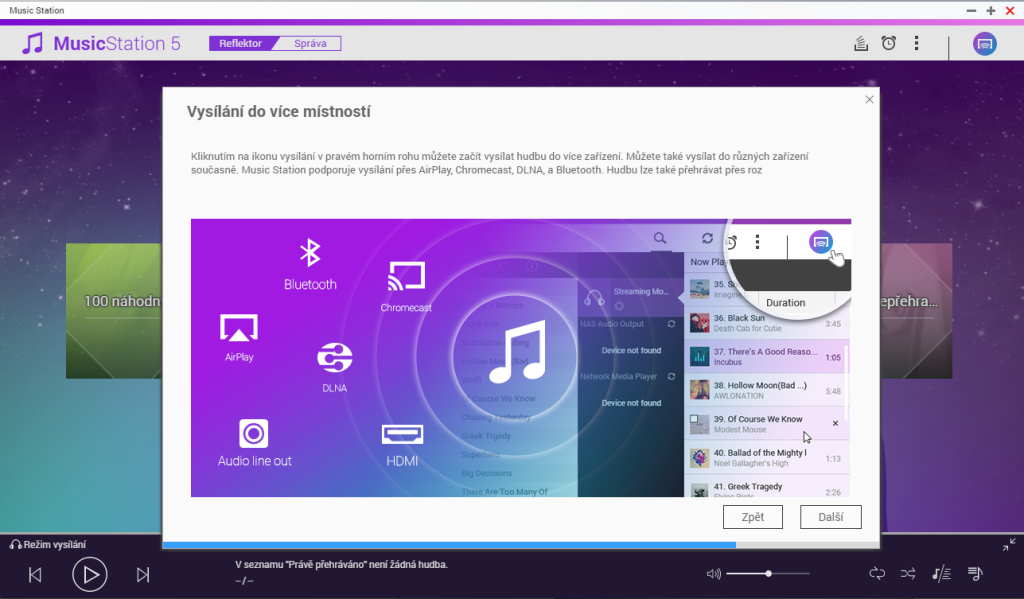The image size is (1024, 599).
Task: Switch to the Správa tab
Action: click(310, 43)
